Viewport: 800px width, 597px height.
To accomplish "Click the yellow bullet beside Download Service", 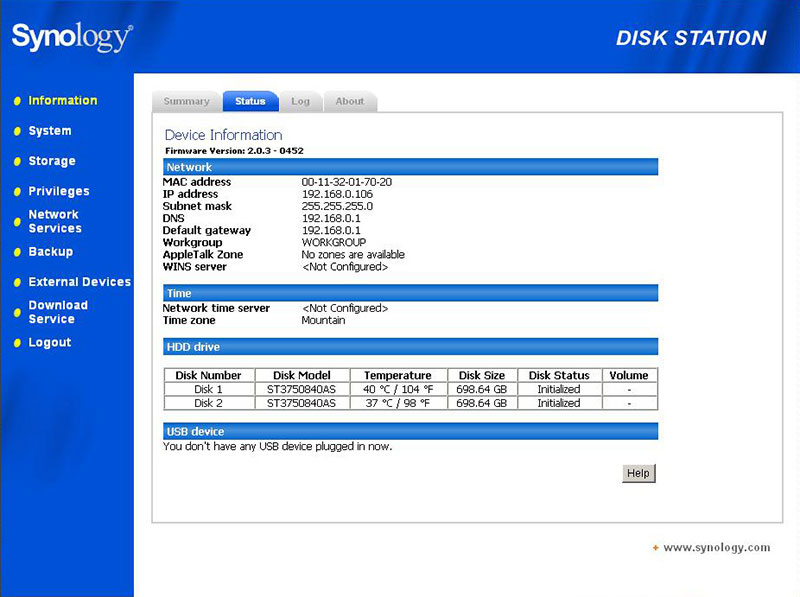I will point(17,312).
